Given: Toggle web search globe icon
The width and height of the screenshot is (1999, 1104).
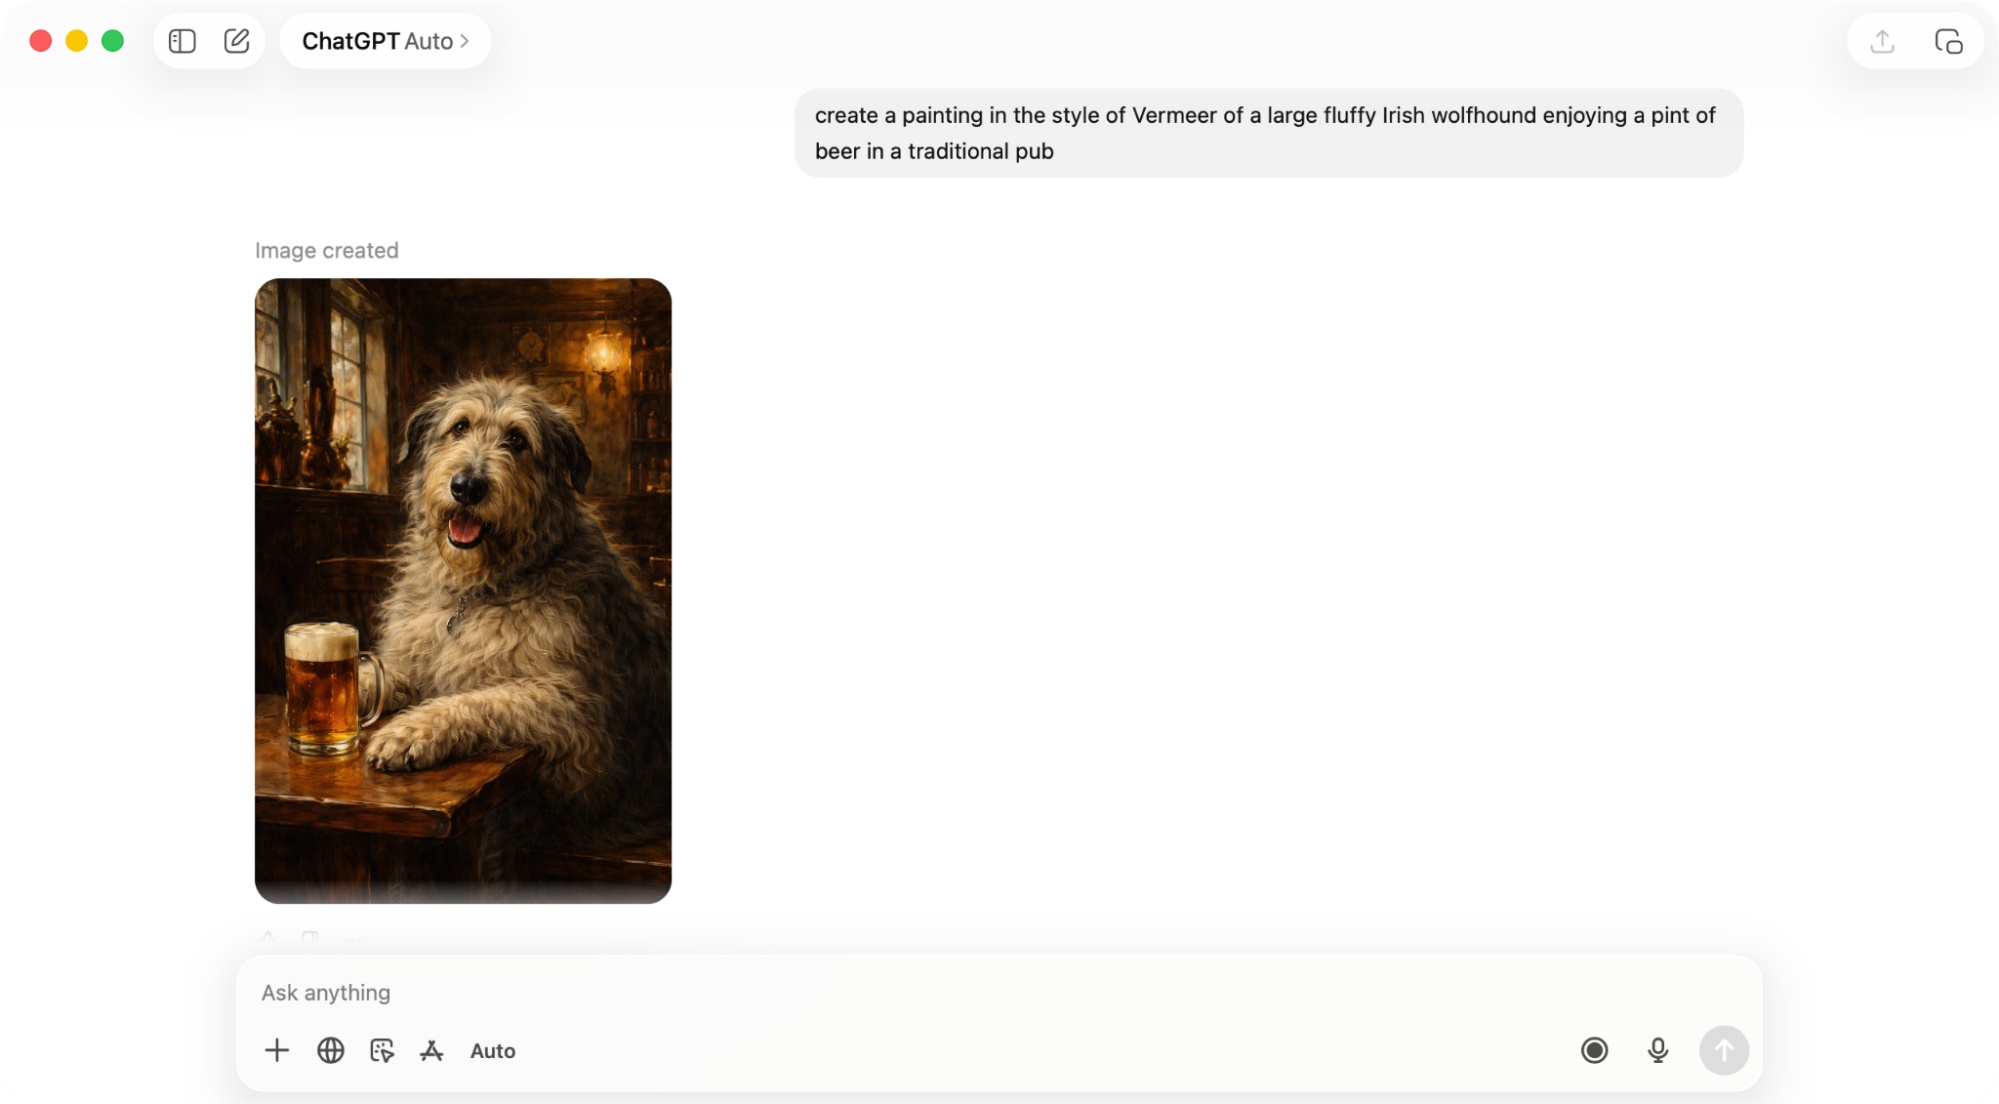Looking at the screenshot, I should pyautogui.click(x=331, y=1050).
